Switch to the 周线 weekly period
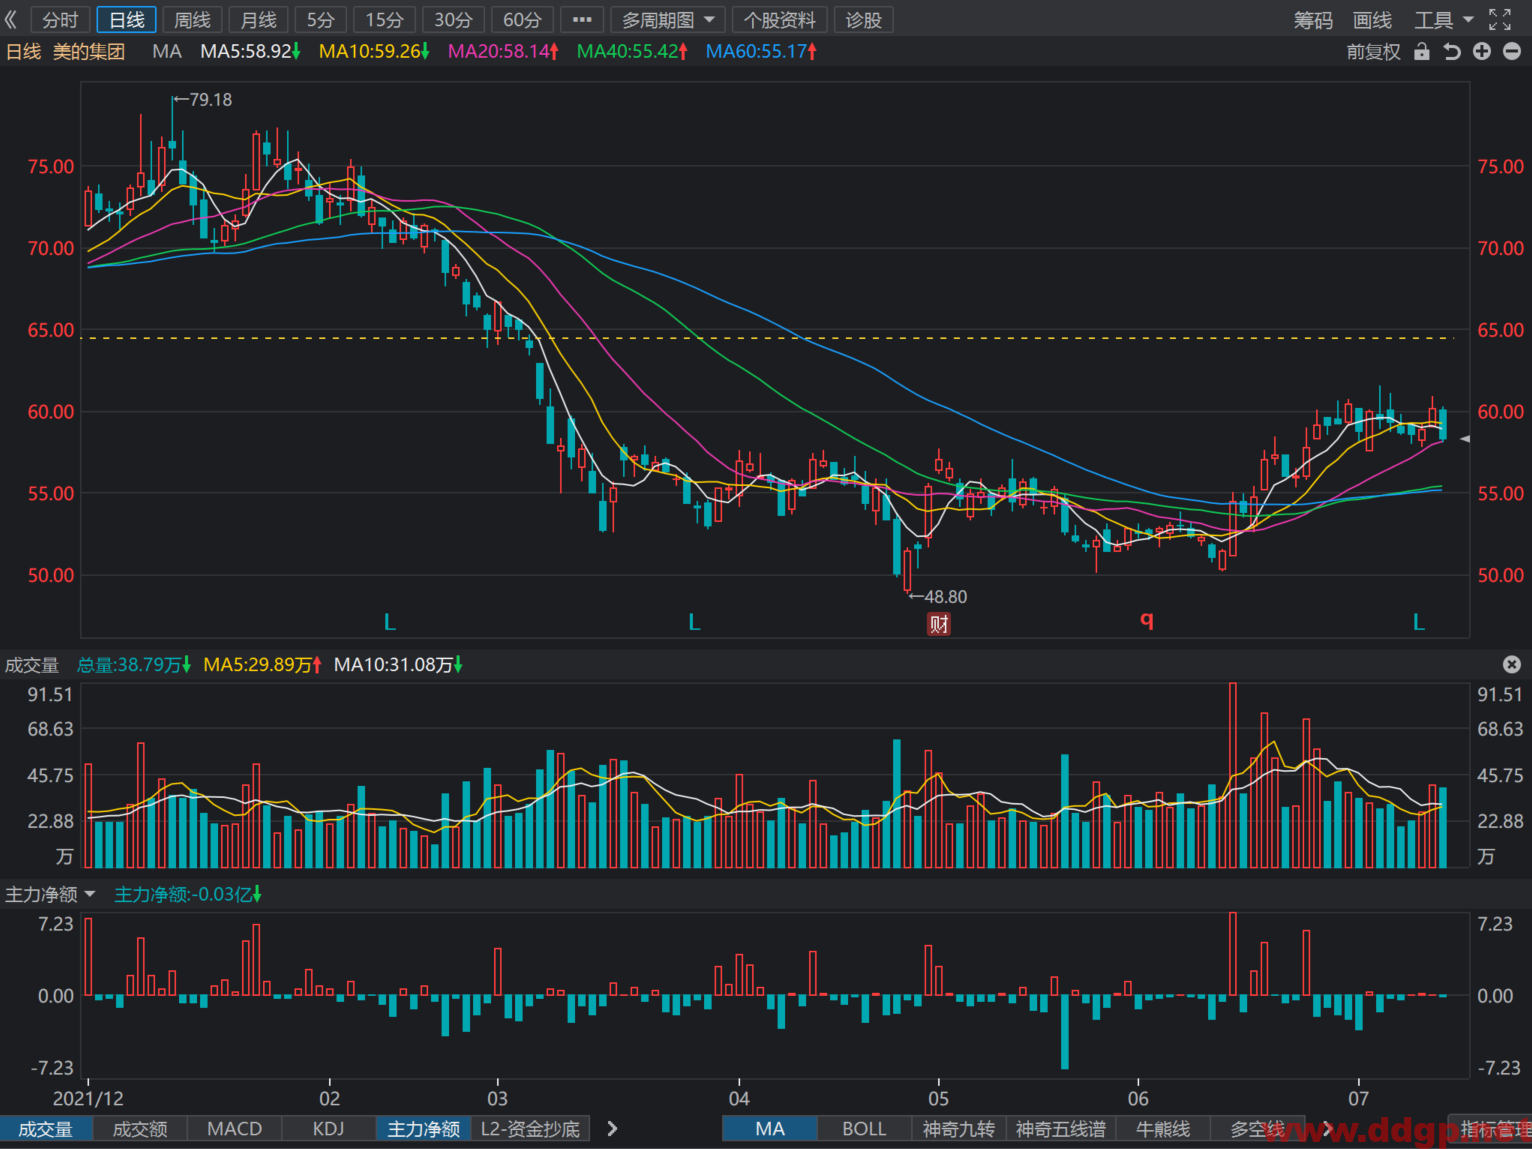1532x1149 pixels. click(193, 20)
